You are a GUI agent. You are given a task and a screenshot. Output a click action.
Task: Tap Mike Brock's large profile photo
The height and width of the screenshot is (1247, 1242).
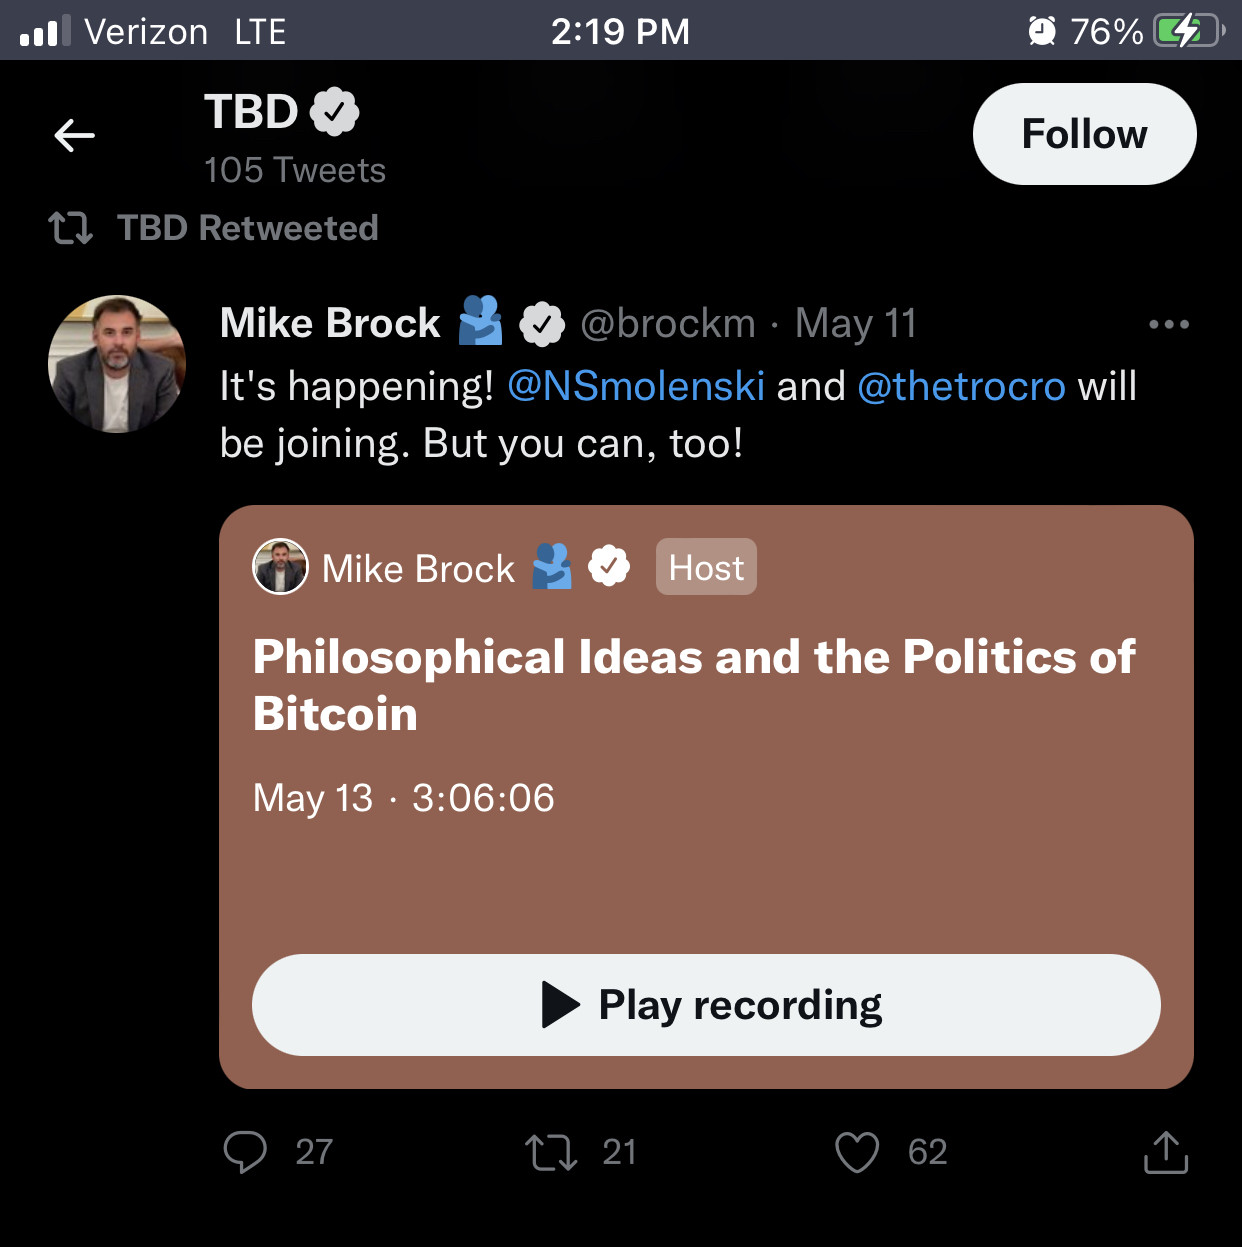[x=117, y=364]
